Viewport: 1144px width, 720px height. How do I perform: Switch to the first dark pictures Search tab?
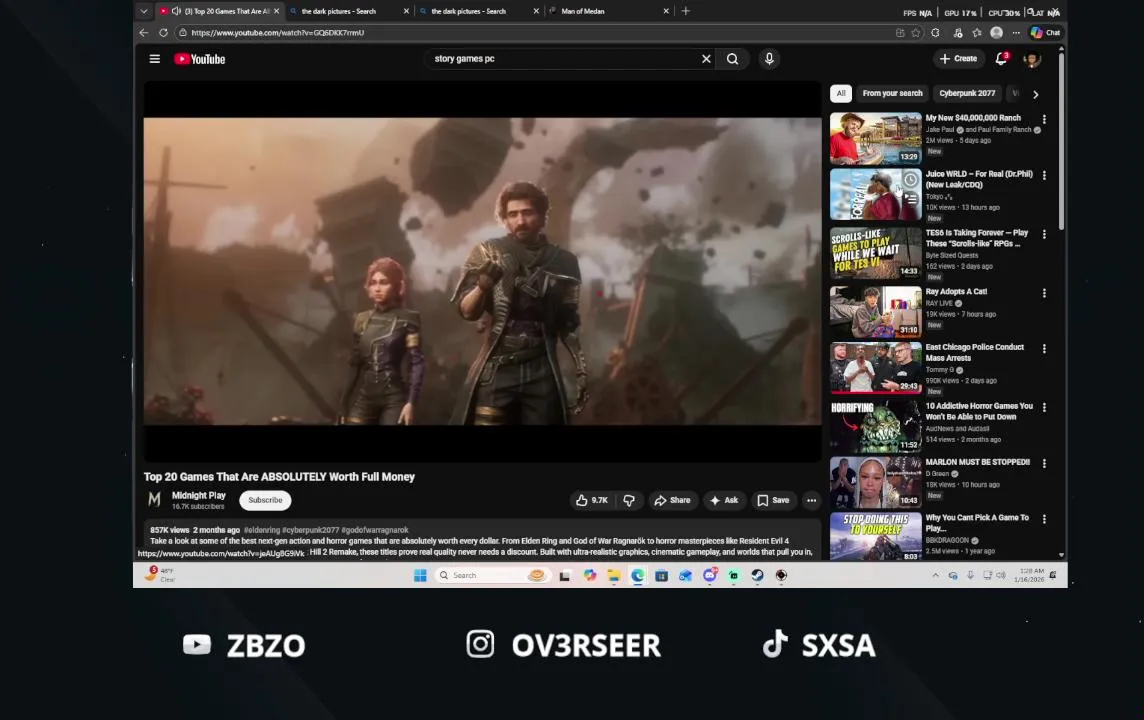[x=350, y=11]
